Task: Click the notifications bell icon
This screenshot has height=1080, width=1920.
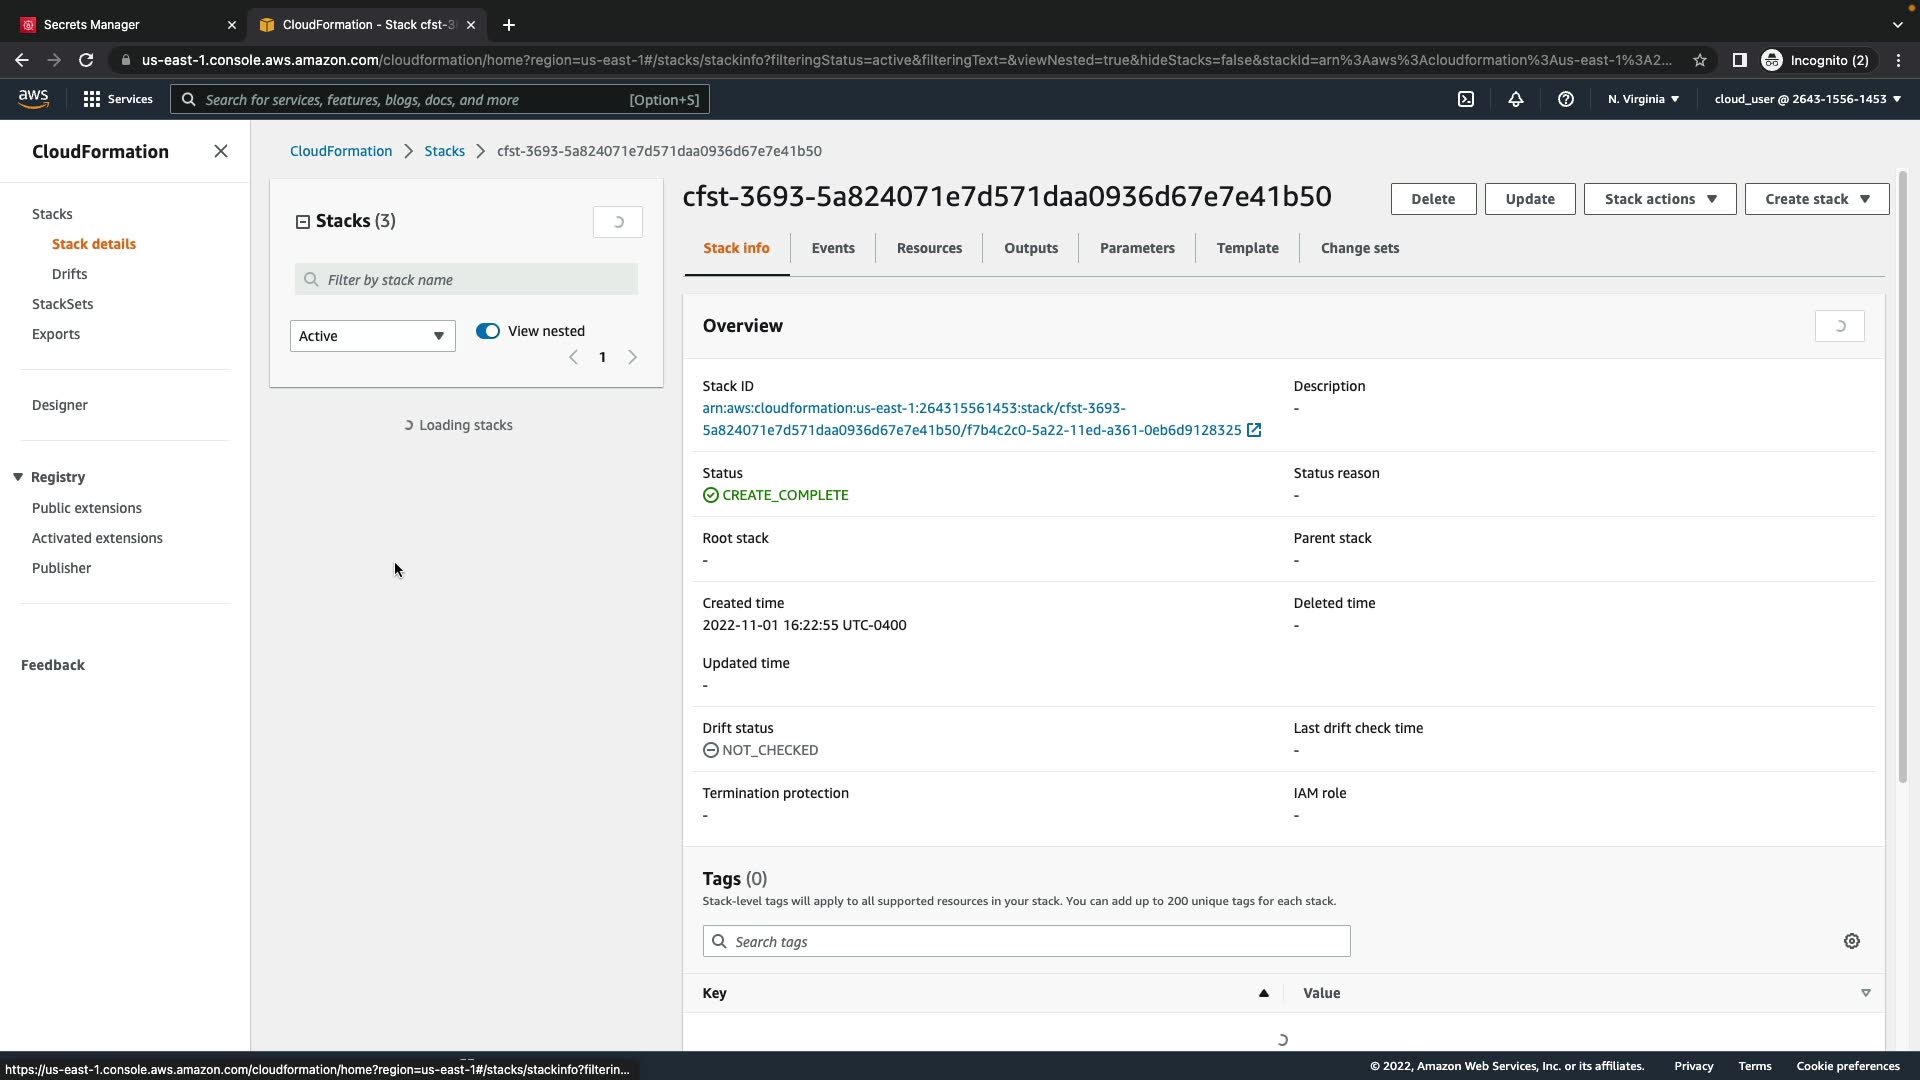Action: point(1516,99)
